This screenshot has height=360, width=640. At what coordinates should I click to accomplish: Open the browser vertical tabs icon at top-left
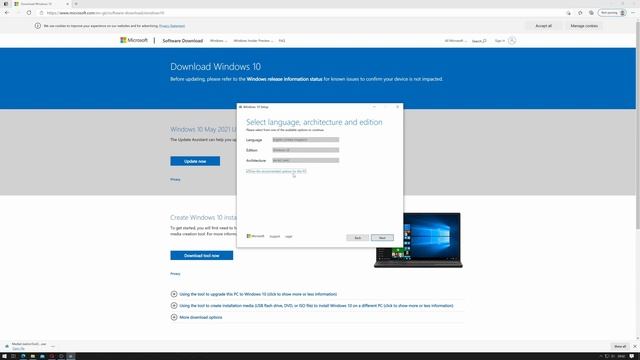click(x=6, y=4)
